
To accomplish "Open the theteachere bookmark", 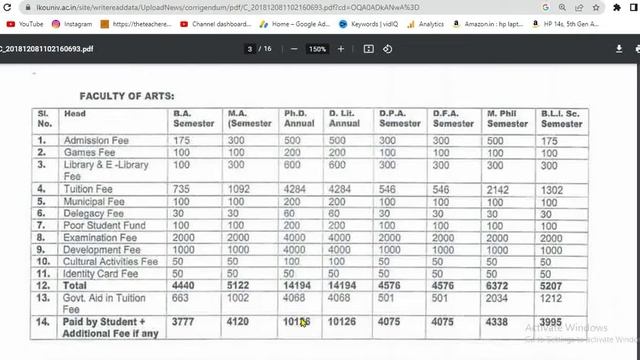I will 136,24.
